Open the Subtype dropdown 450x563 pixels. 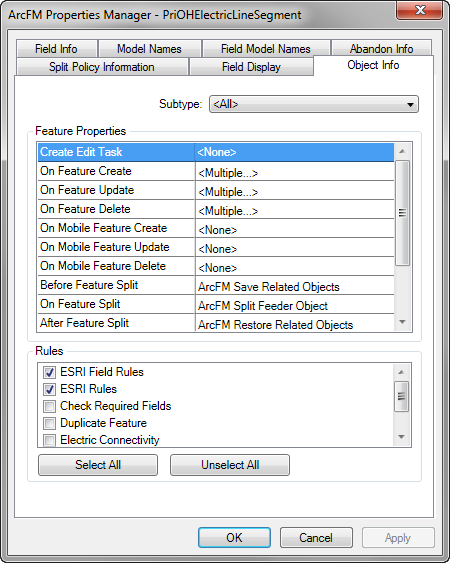pos(314,104)
